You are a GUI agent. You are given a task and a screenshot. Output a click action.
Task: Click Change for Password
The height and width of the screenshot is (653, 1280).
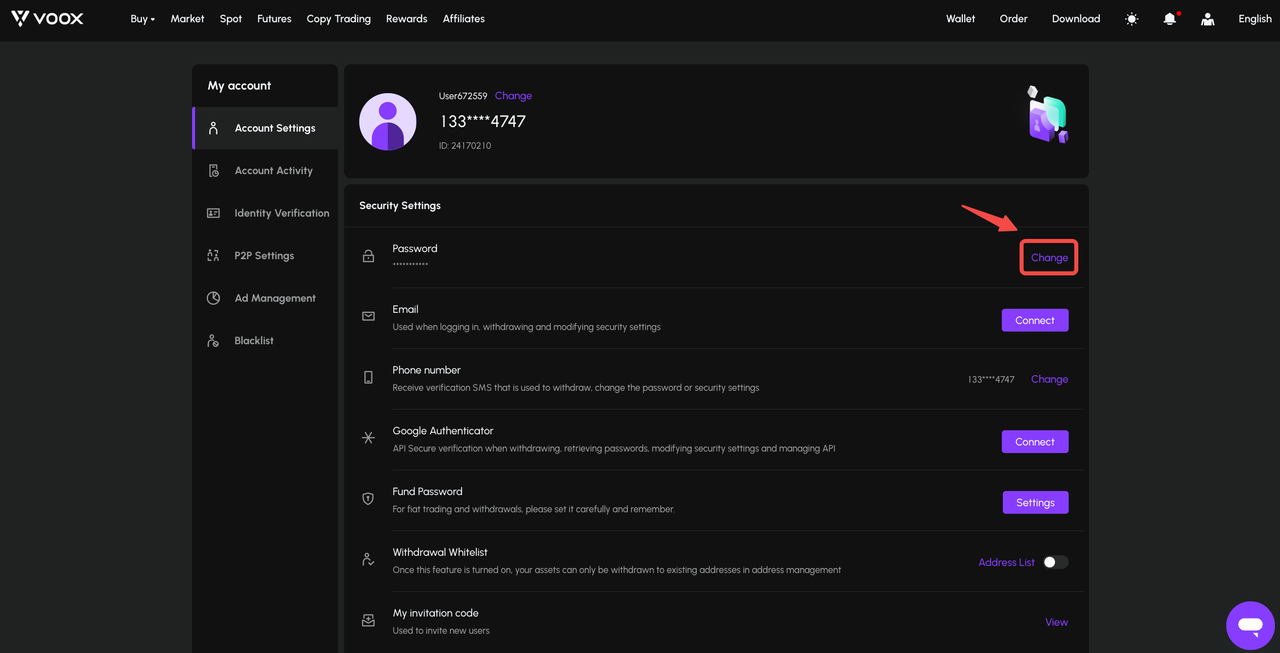1049,258
